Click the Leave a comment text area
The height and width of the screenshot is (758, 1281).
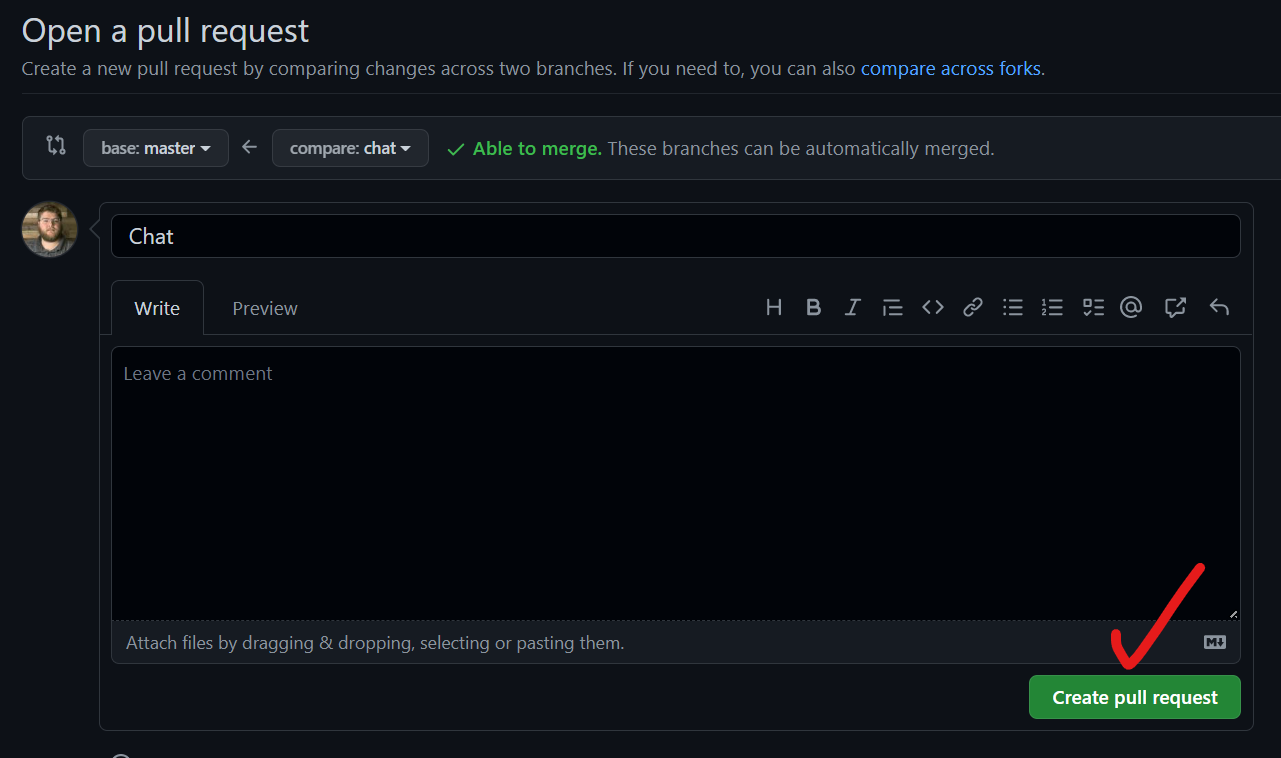pyautogui.click(x=676, y=483)
